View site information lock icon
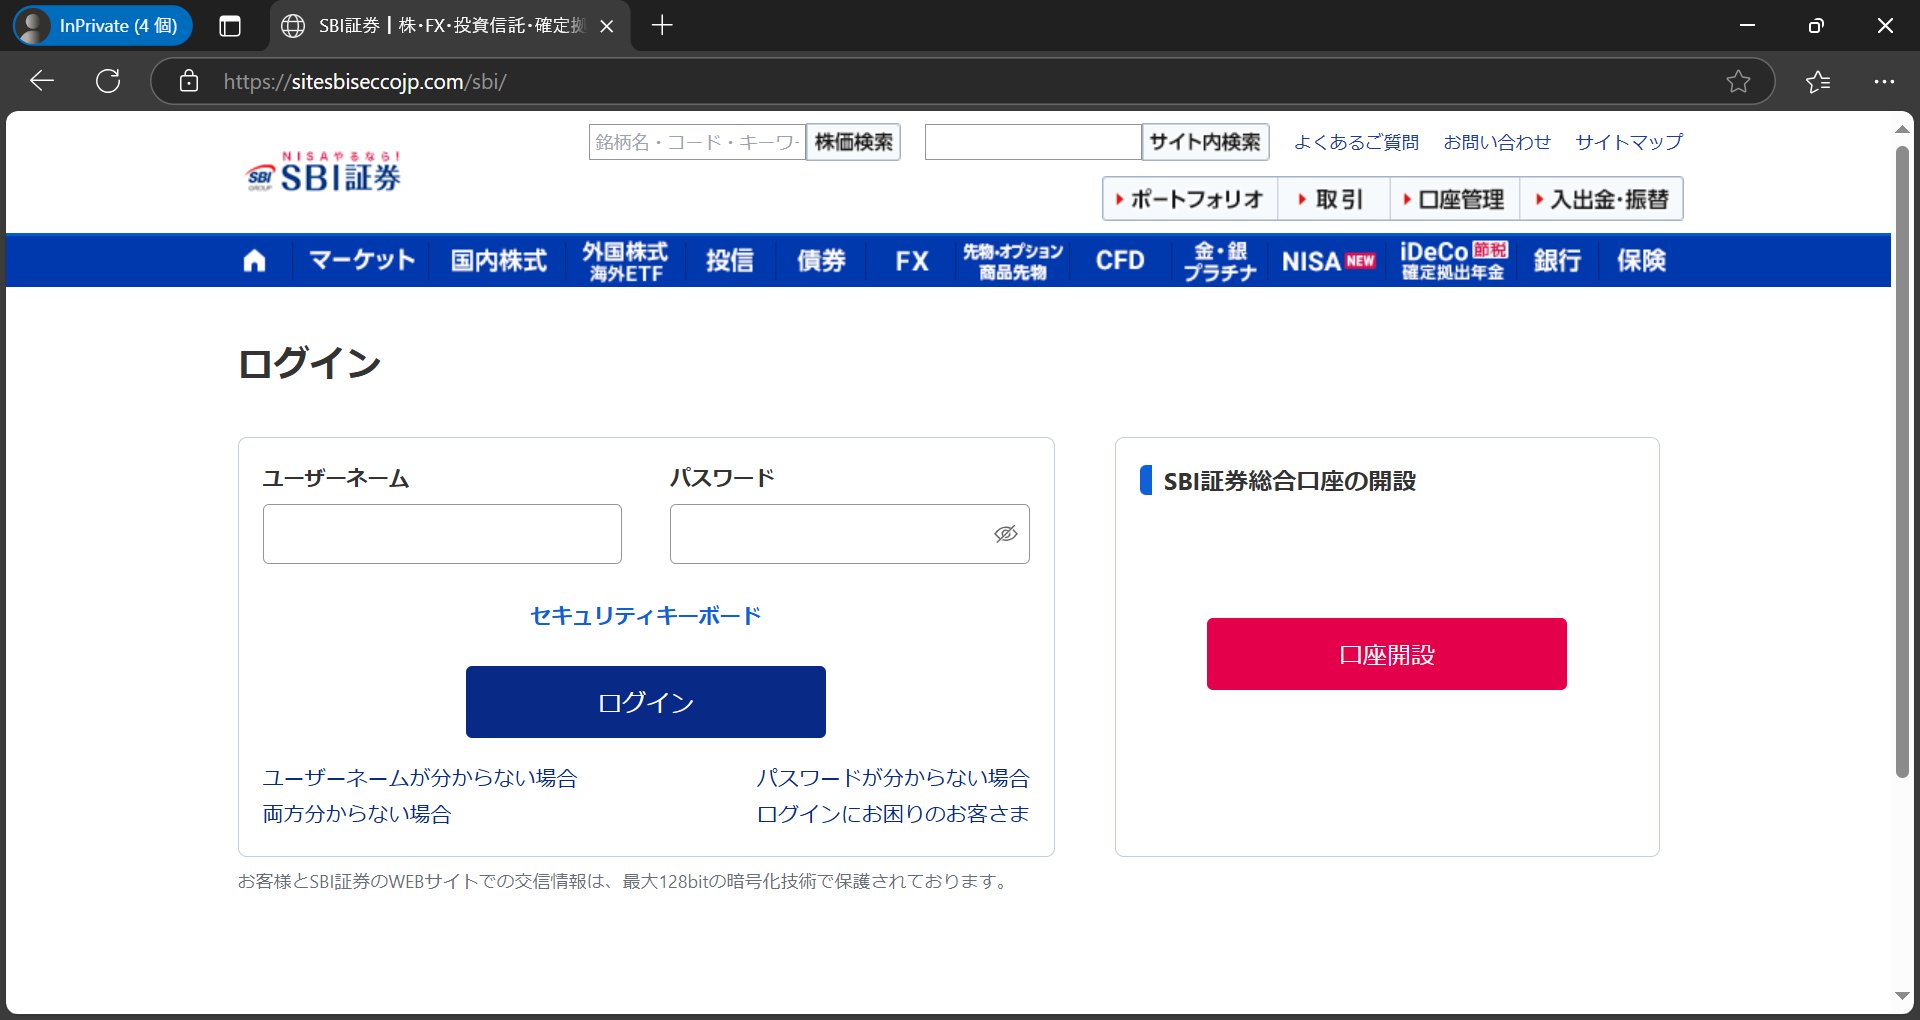The image size is (1920, 1020). click(189, 81)
